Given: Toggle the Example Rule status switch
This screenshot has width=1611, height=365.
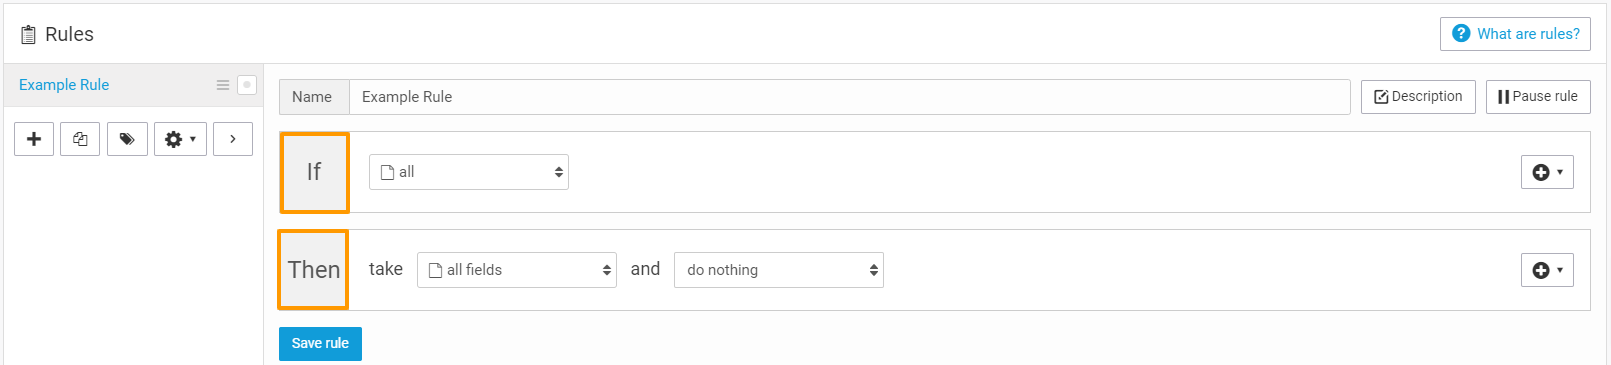Looking at the screenshot, I should coord(247,85).
